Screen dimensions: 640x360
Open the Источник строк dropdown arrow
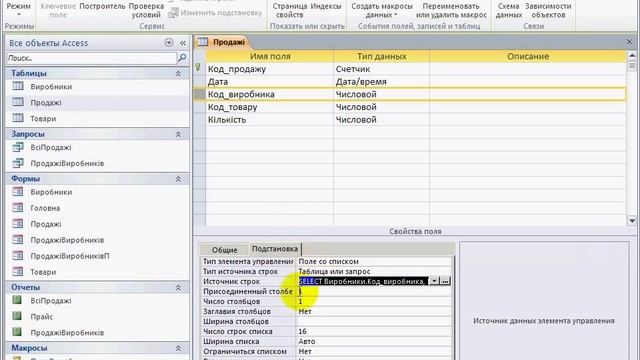pyautogui.click(x=434, y=281)
